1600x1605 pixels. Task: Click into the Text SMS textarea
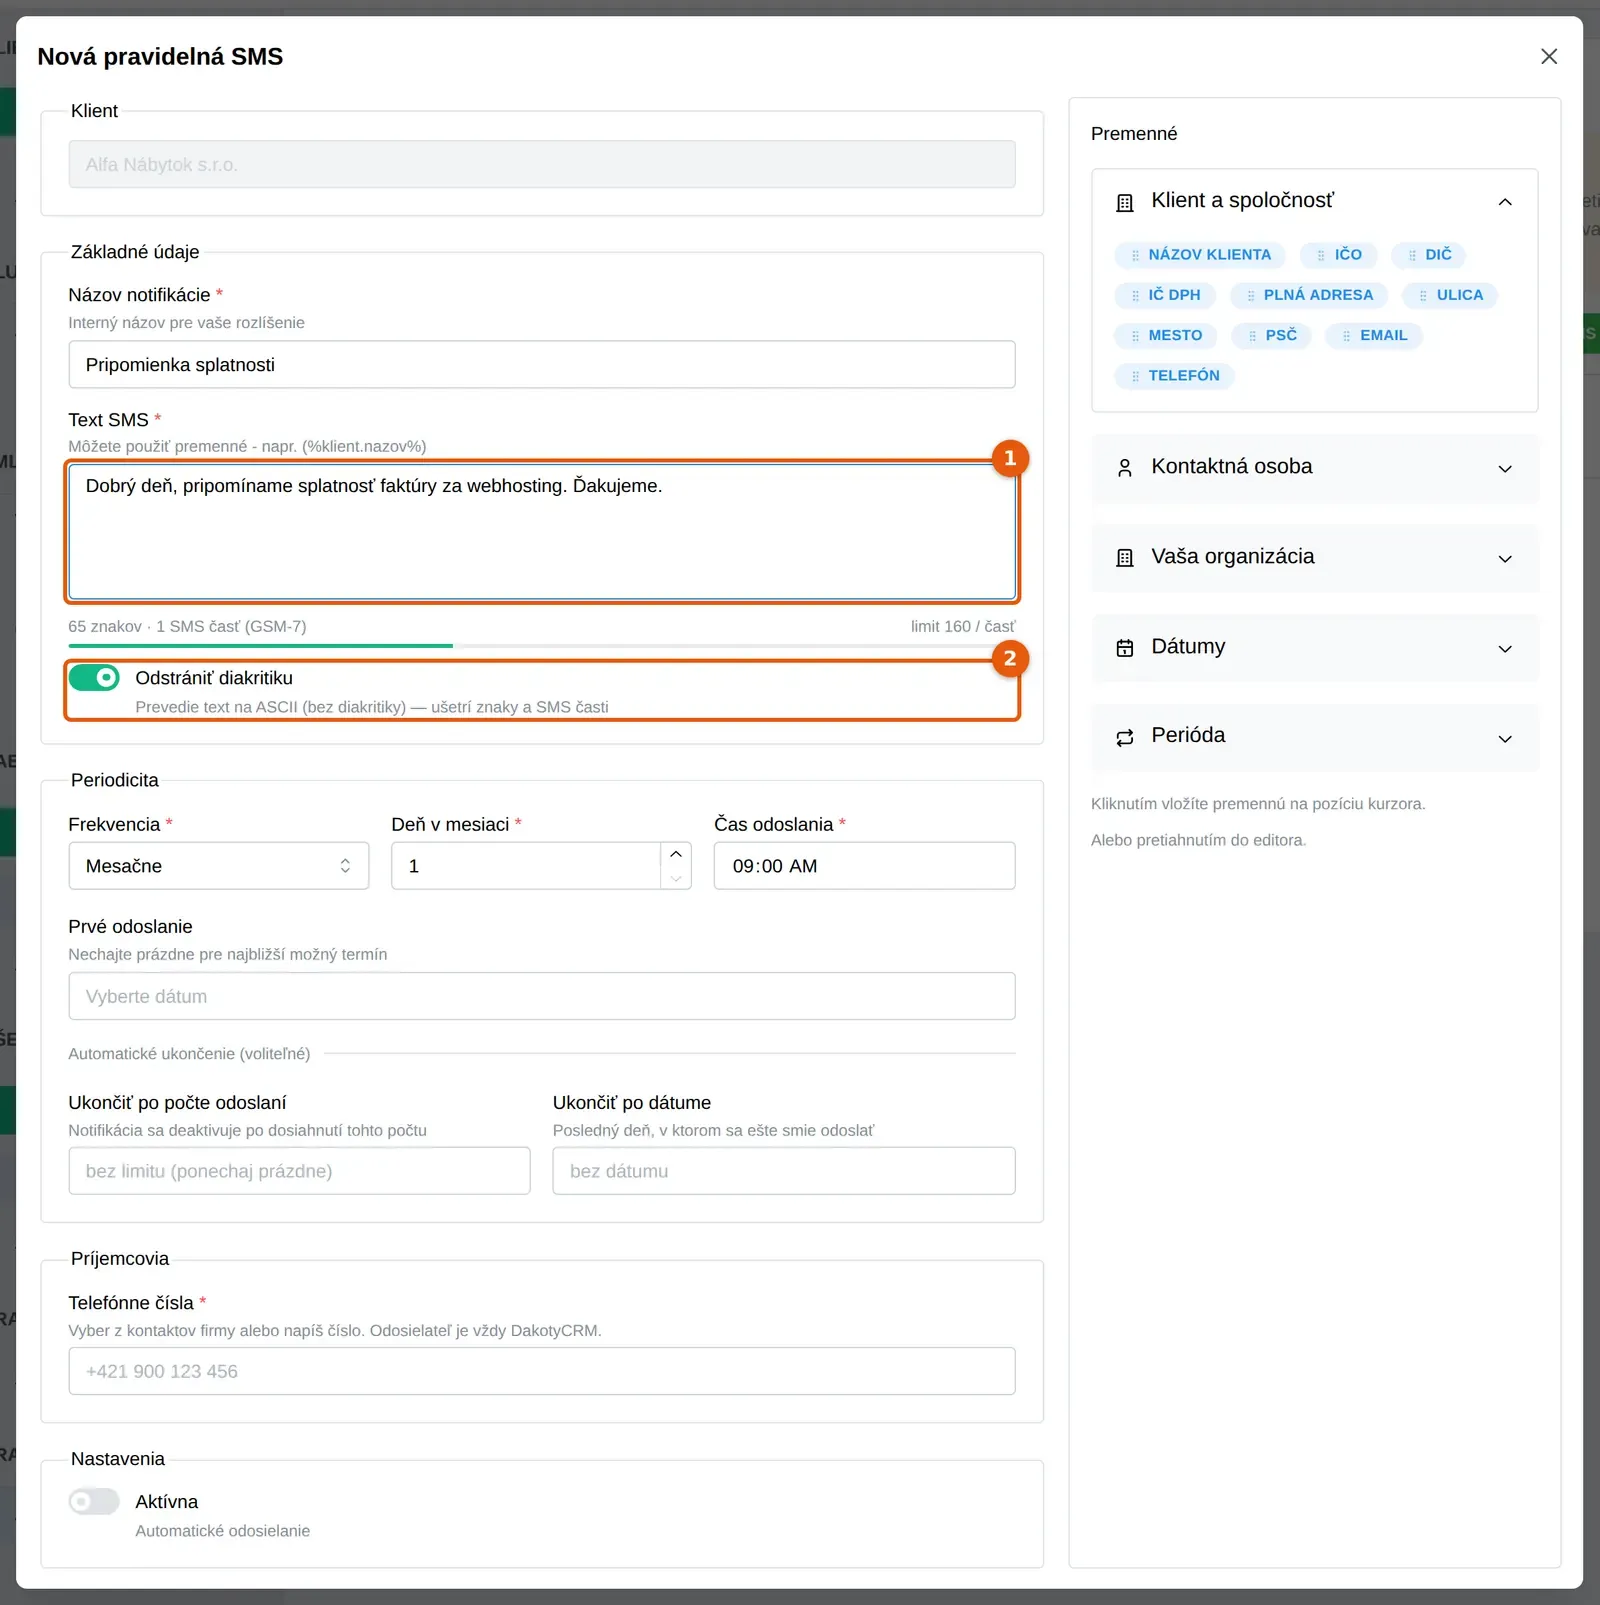[542, 532]
